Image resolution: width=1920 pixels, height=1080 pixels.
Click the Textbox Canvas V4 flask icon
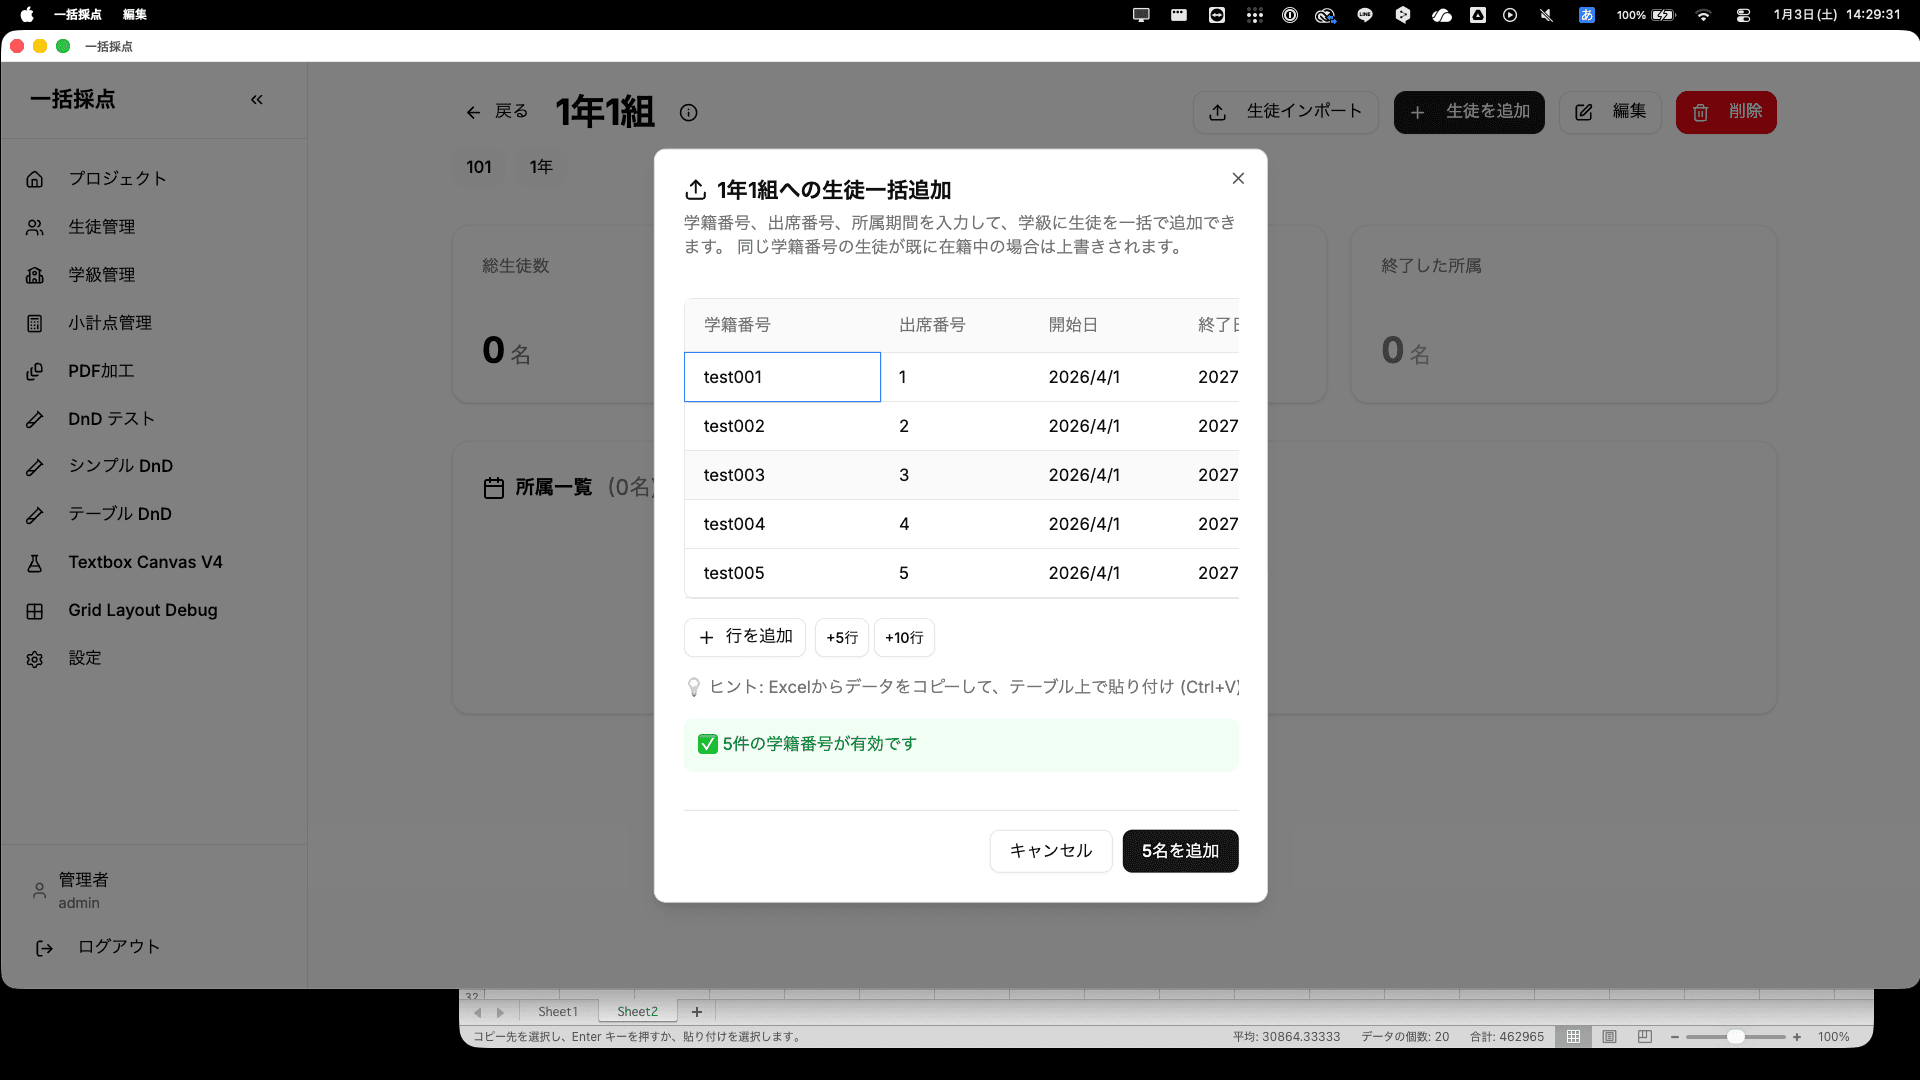pyautogui.click(x=35, y=562)
